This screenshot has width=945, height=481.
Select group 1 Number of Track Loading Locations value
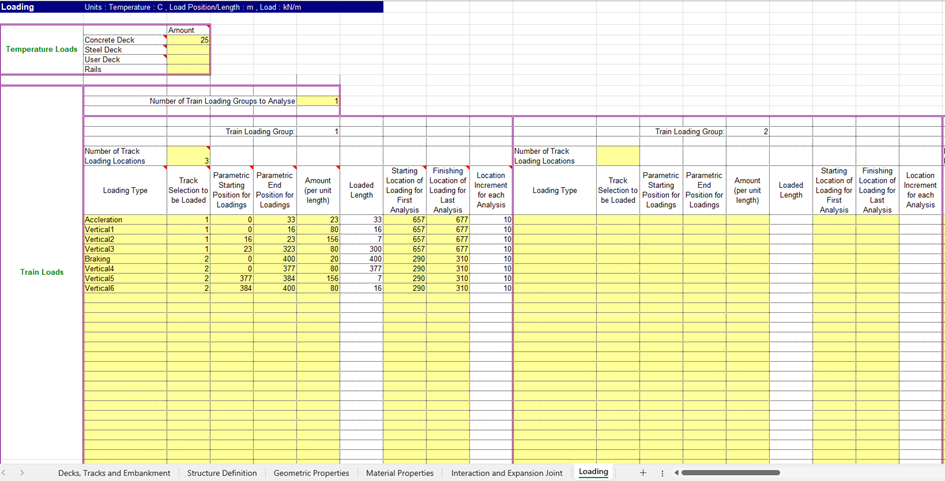coord(188,156)
